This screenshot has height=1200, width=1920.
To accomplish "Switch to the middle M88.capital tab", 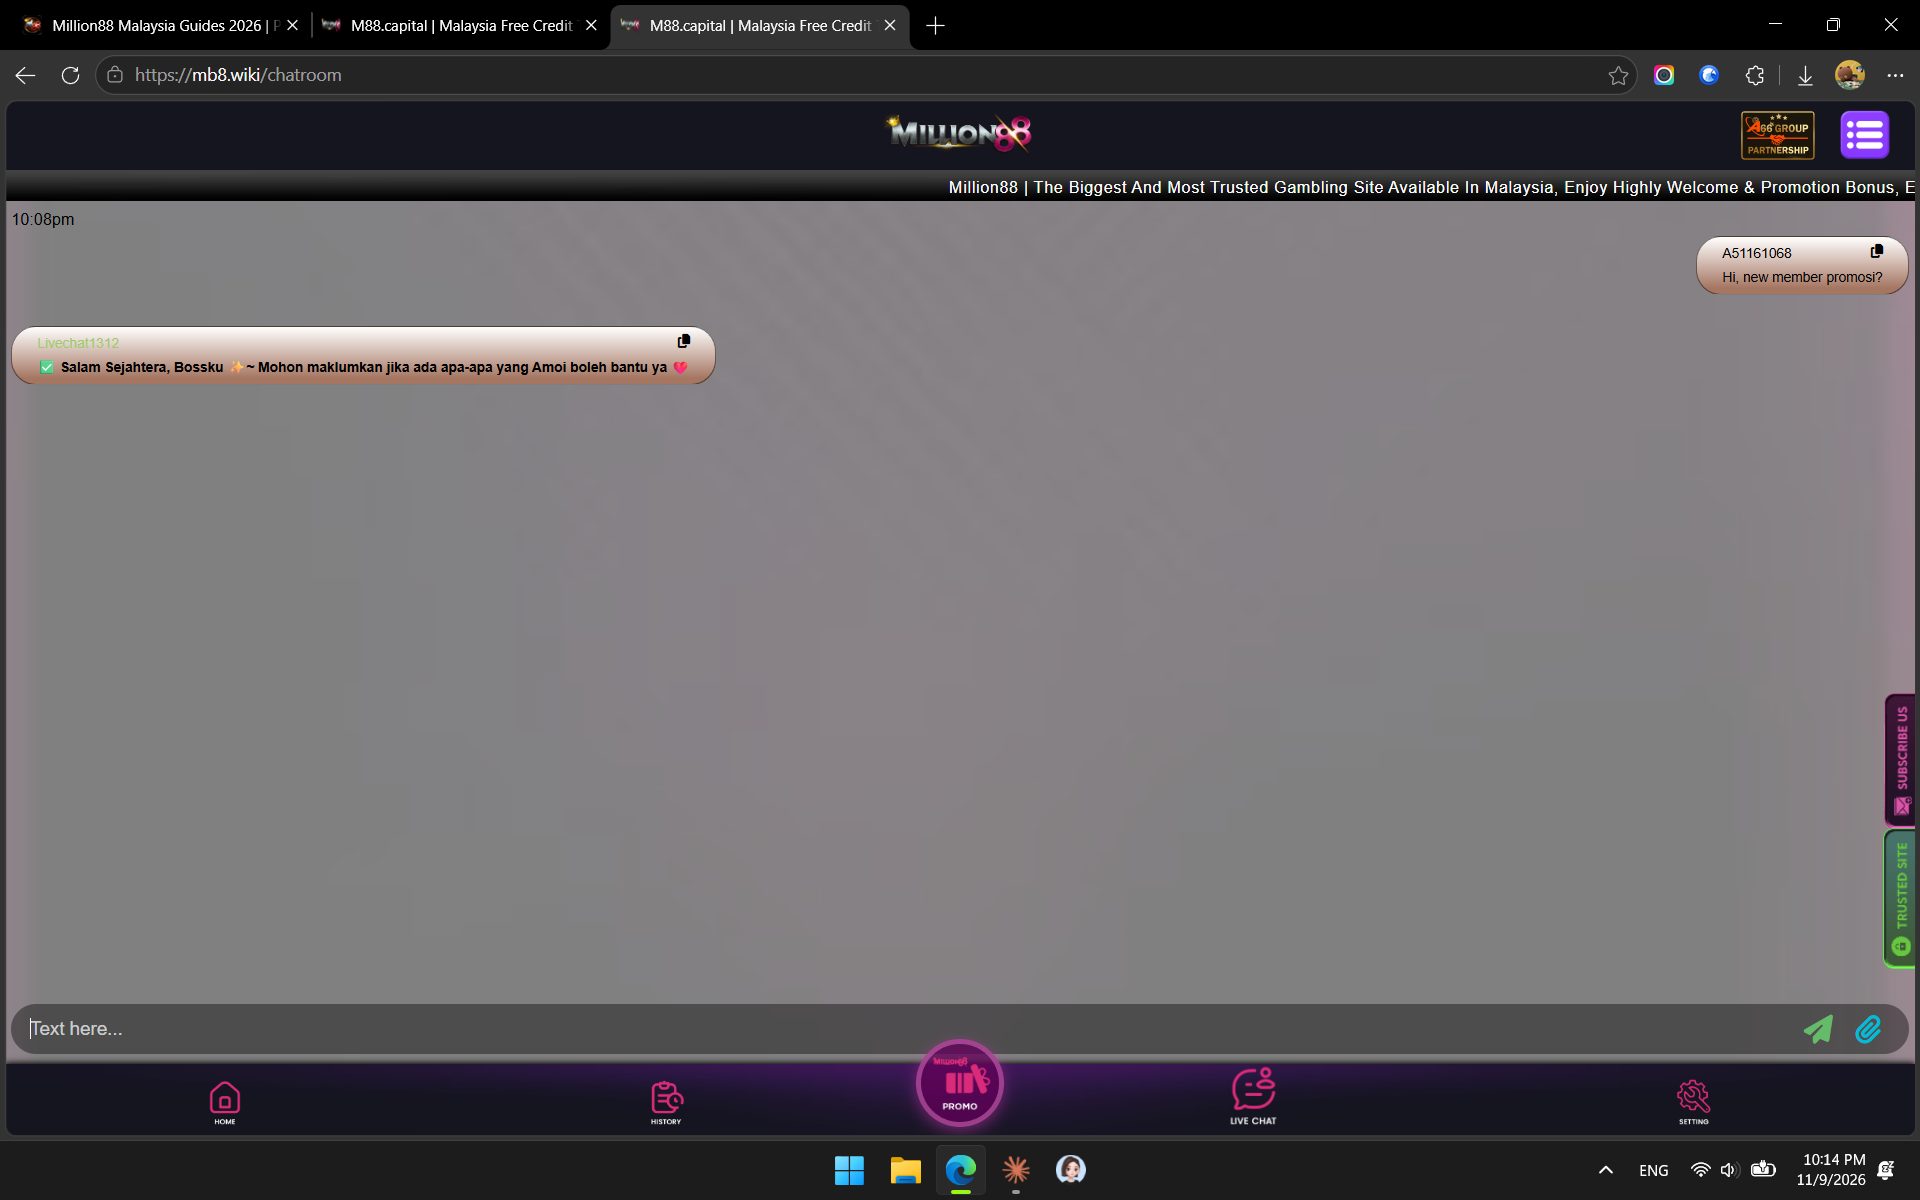I will click(x=461, y=26).
